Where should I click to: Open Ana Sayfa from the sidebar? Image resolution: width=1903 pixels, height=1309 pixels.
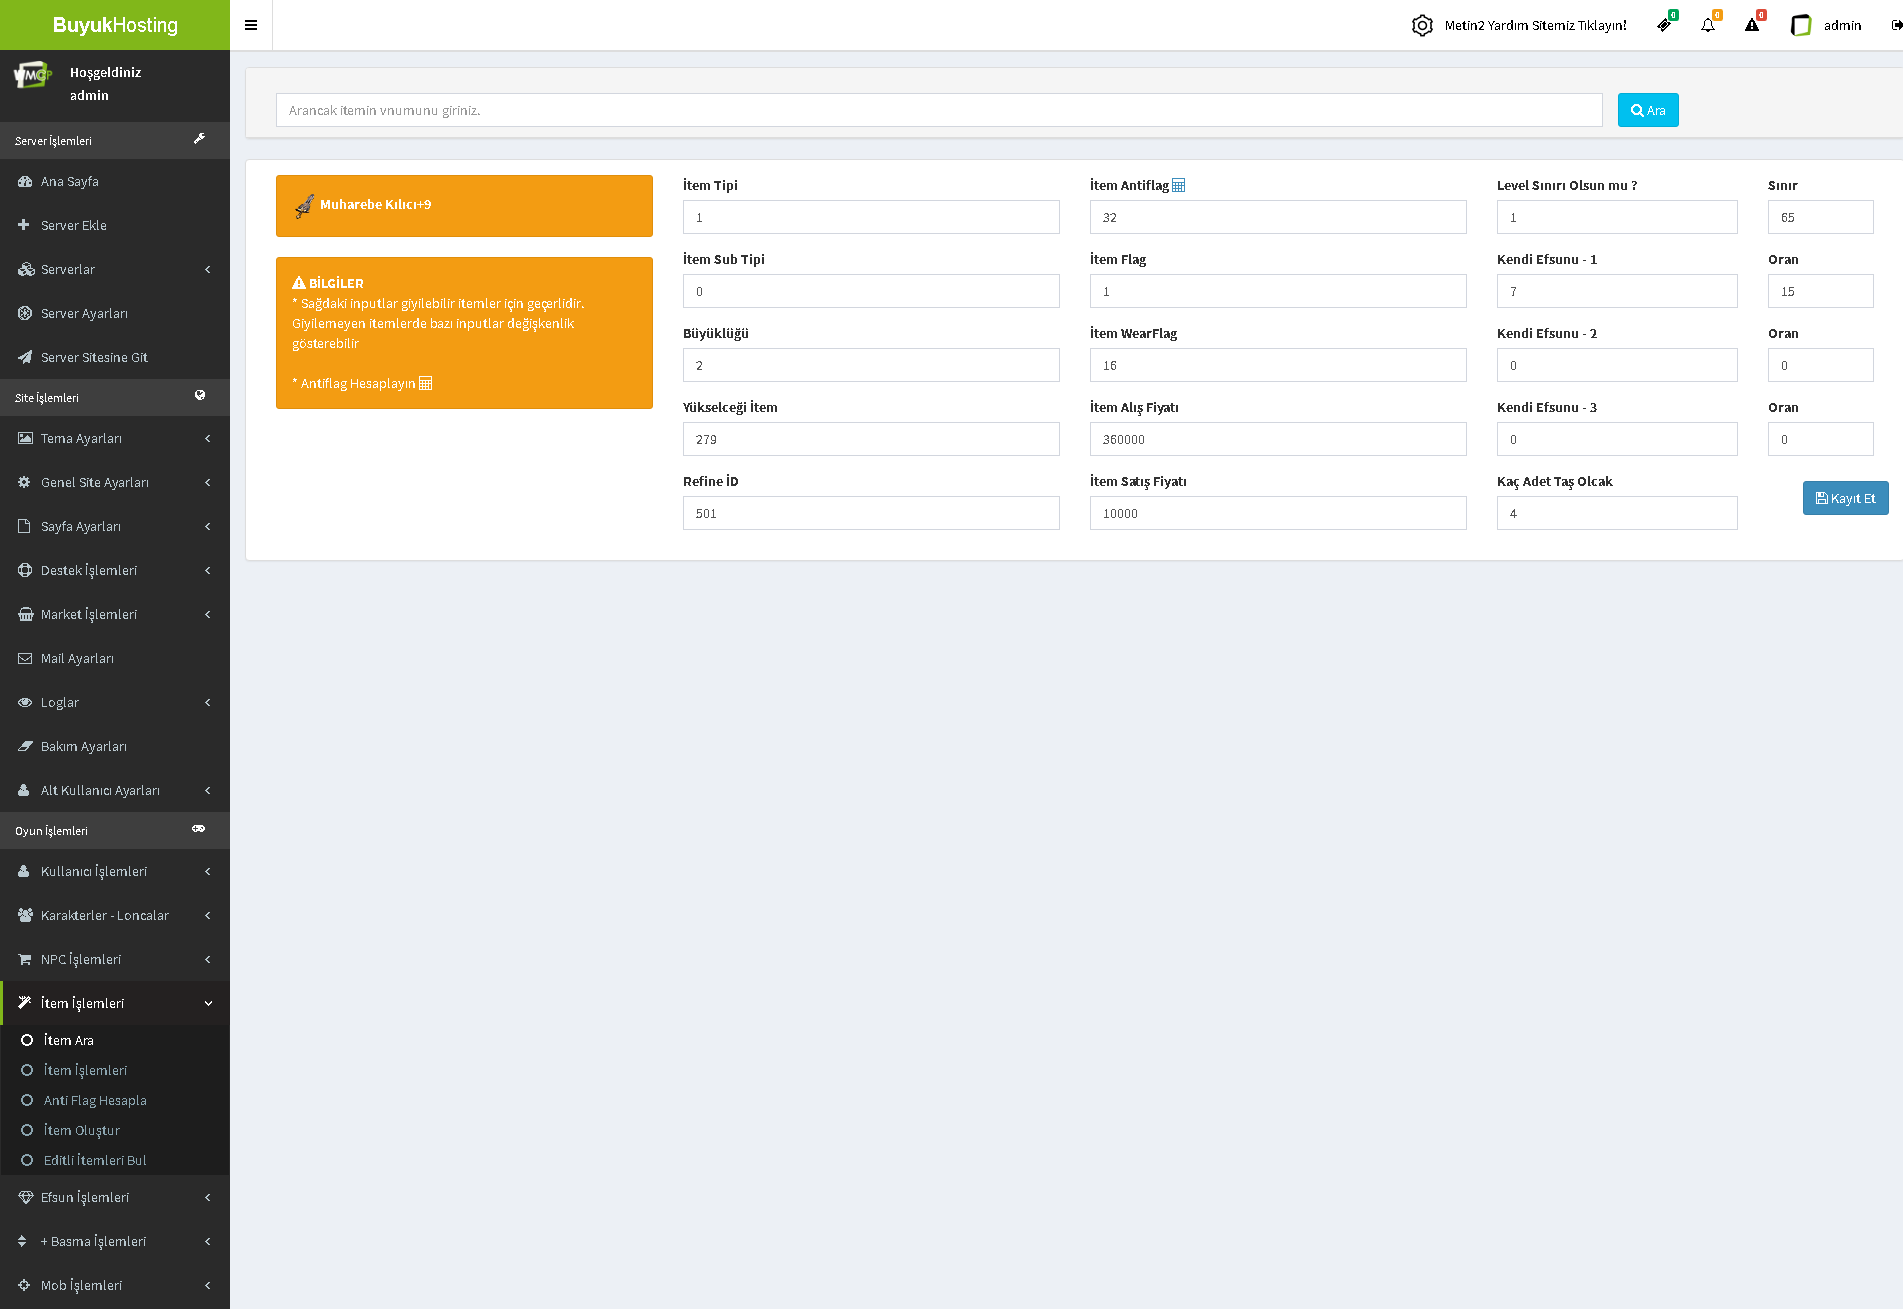(70, 181)
